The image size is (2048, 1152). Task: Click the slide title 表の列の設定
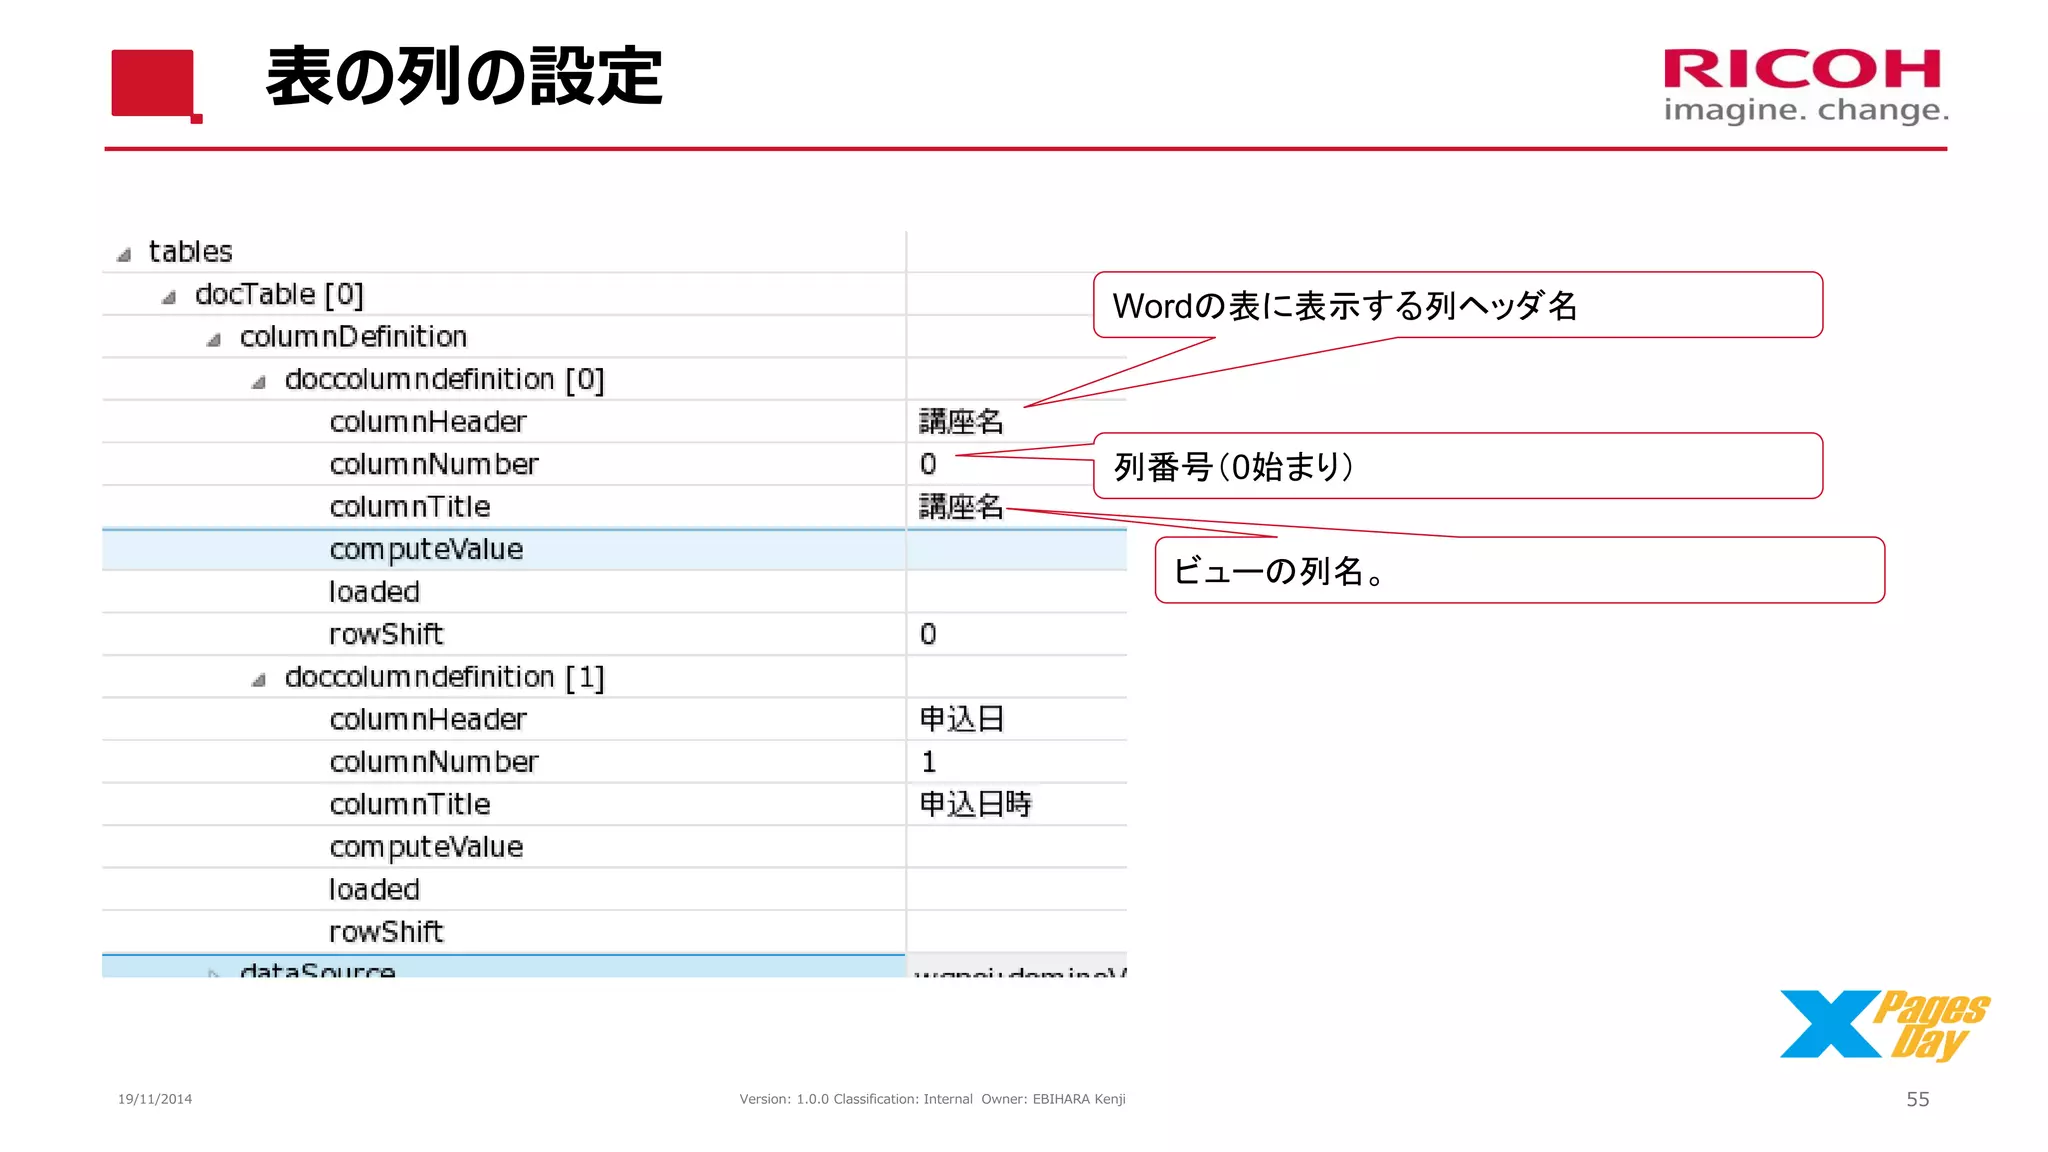tap(464, 77)
